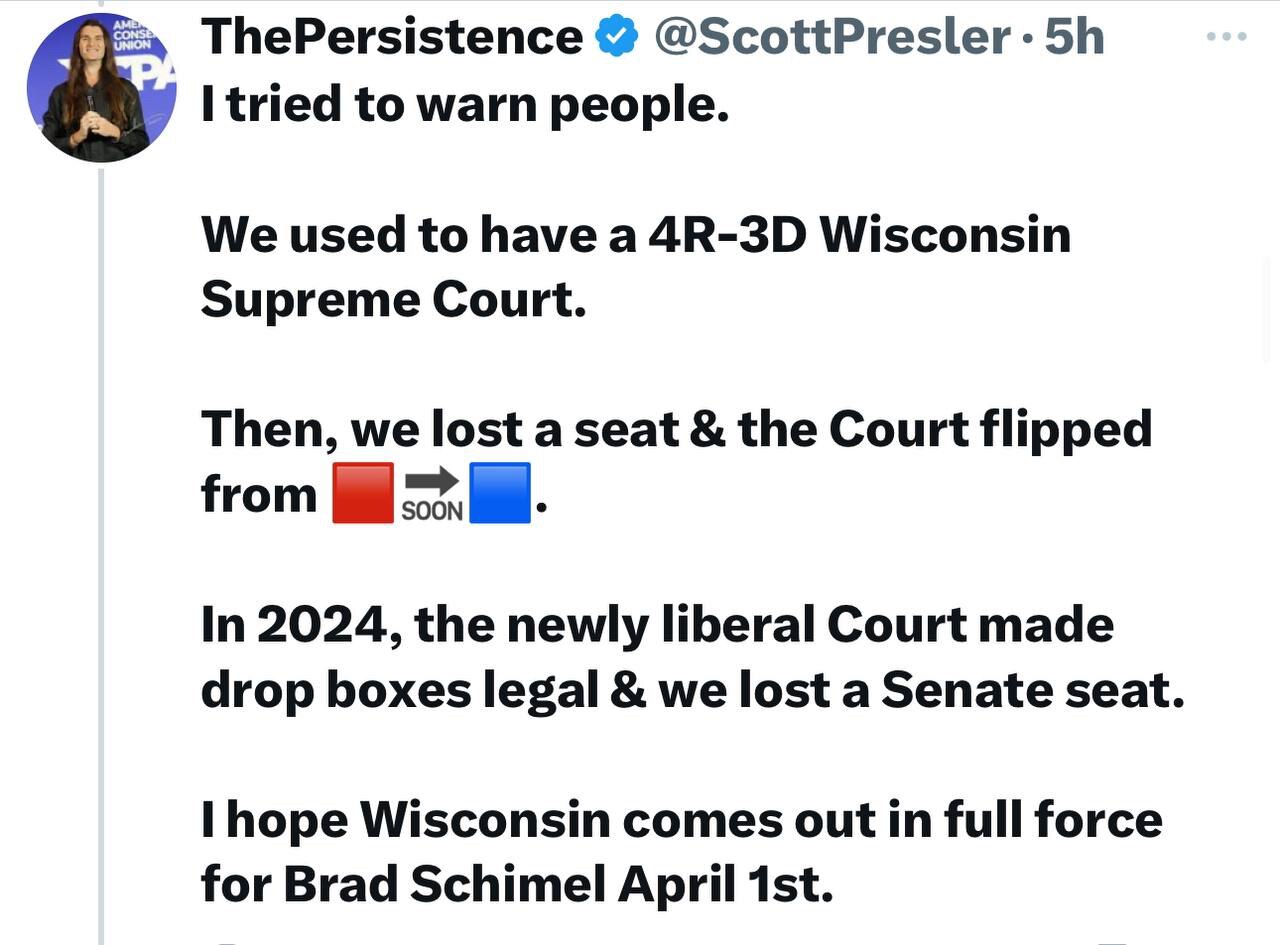This screenshot has height=945, width=1280.
Task: Expand the thread via the connecting line
Action: [100, 500]
